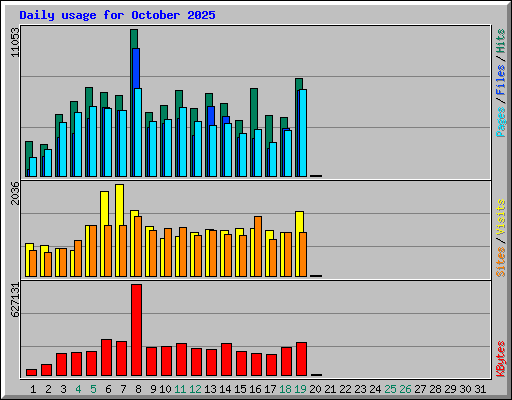
Task: Click day label 15 on the x-axis
Action: click(x=240, y=389)
